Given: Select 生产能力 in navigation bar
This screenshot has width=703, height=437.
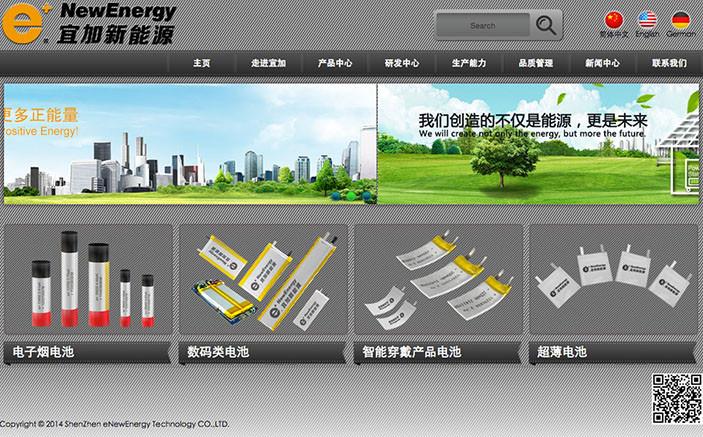Looking at the screenshot, I should [x=469, y=64].
